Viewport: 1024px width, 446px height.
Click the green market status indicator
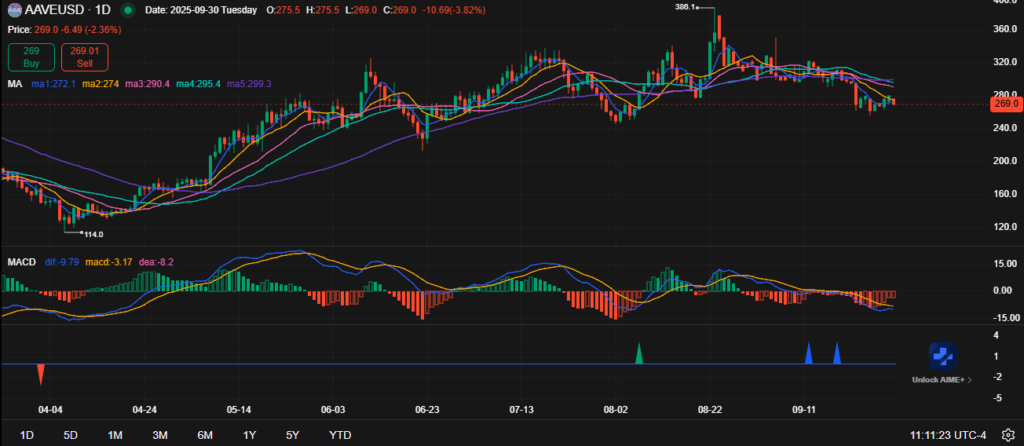click(126, 9)
